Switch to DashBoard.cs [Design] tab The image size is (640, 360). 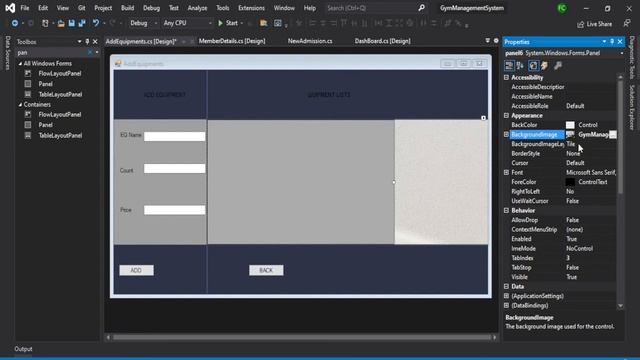(382, 41)
